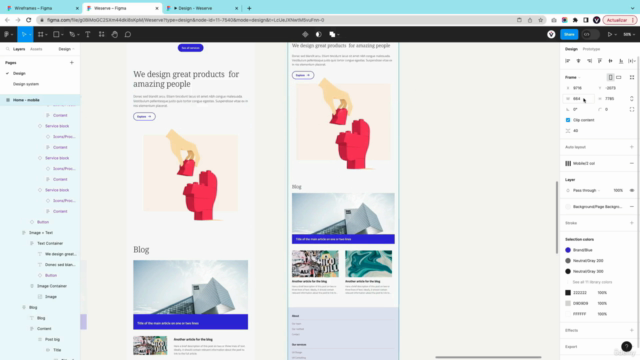This screenshot has height=360, width=640.
Task: Click the Align bottom icon
Action: coord(621,61)
